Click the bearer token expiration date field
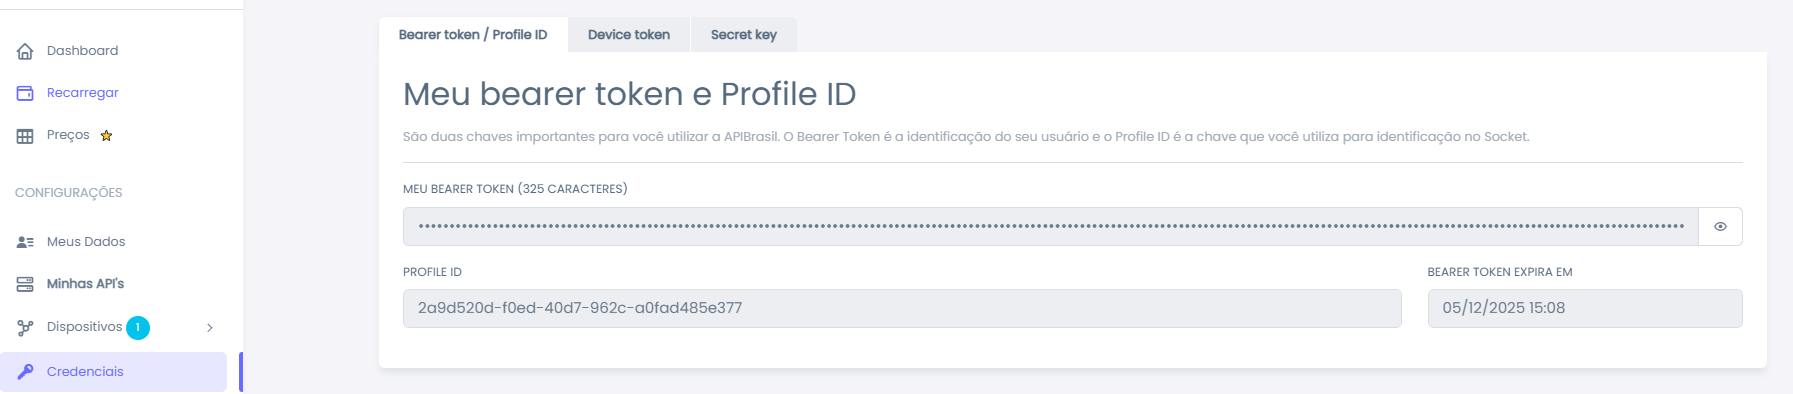The width and height of the screenshot is (1793, 394). [x=1585, y=308]
